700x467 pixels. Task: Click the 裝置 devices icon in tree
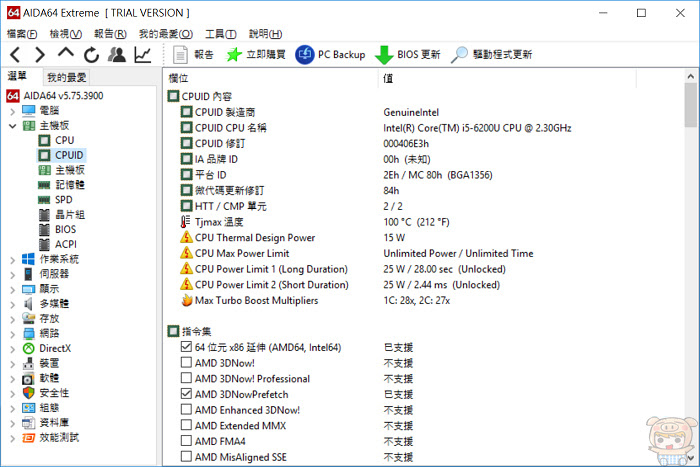[x=28, y=363]
